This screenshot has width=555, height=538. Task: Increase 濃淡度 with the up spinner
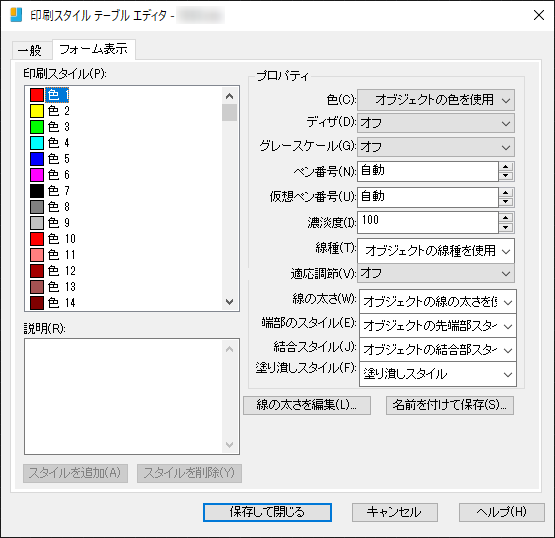pyautogui.click(x=506, y=218)
